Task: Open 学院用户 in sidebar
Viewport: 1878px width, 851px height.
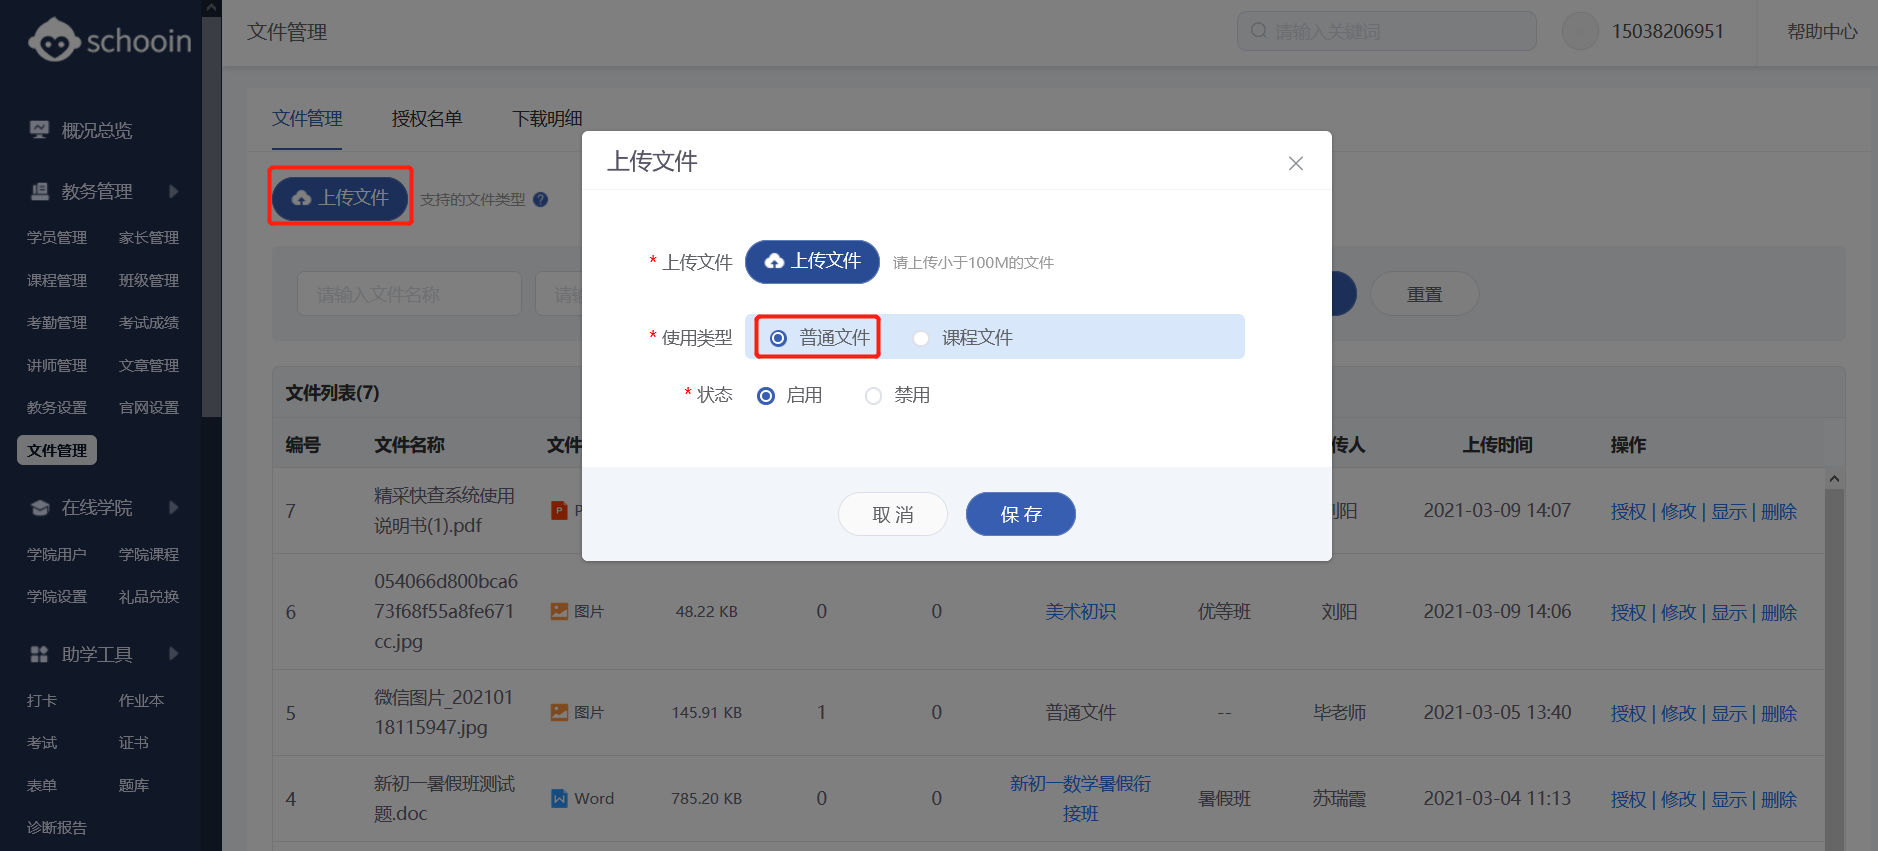Action: point(57,555)
